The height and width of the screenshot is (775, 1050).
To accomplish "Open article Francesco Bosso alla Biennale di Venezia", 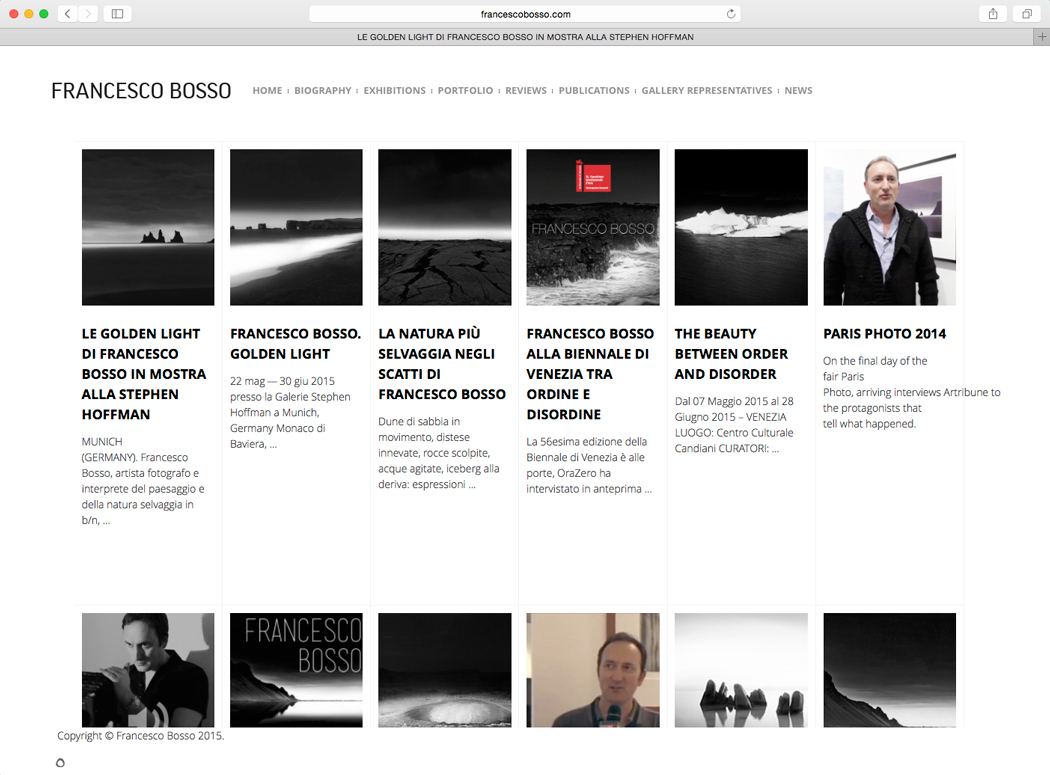I will pyautogui.click(x=590, y=374).
